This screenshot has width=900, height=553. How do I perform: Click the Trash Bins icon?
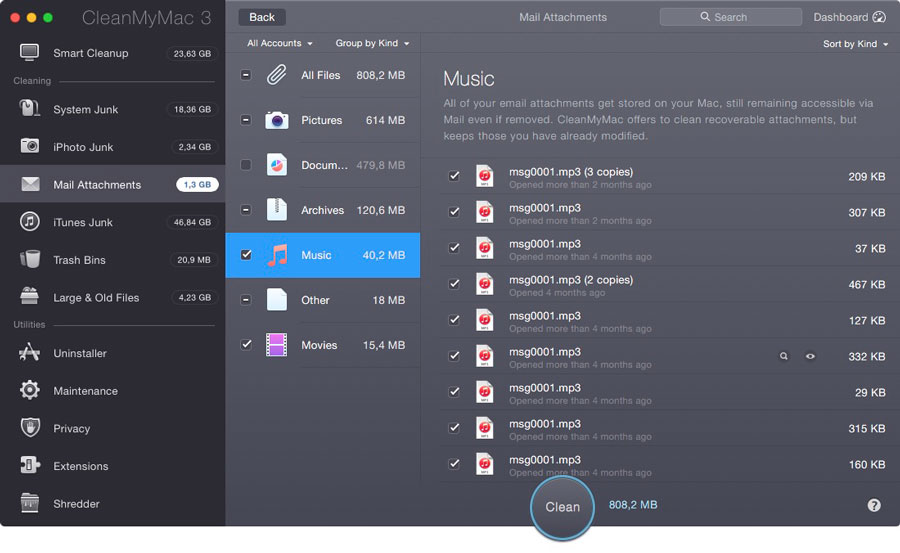pyautogui.click(x=30, y=259)
